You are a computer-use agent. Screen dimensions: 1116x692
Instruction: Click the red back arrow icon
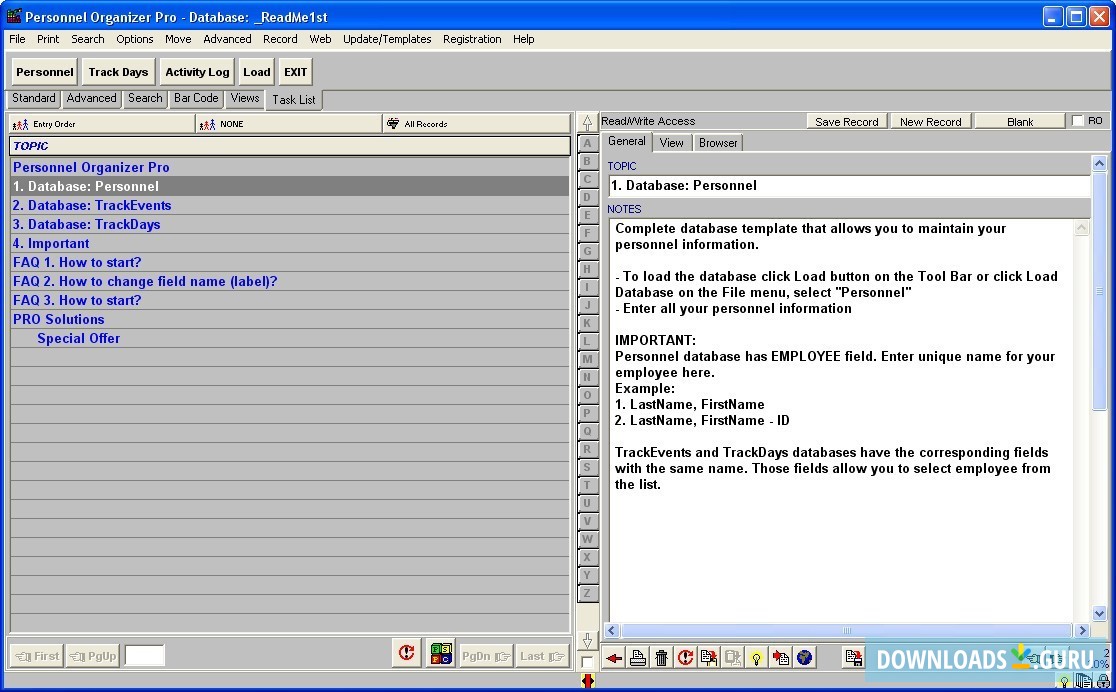coord(613,657)
